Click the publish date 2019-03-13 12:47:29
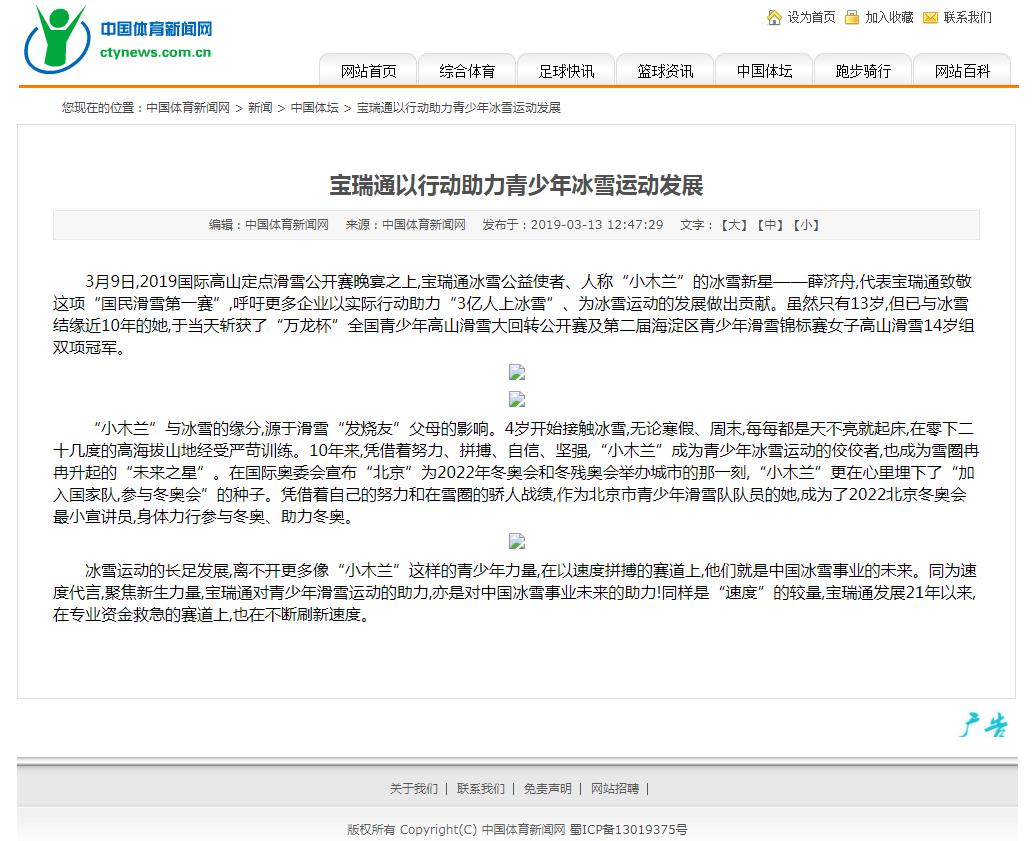The image size is (1033, 841). (x=597, y=225)
